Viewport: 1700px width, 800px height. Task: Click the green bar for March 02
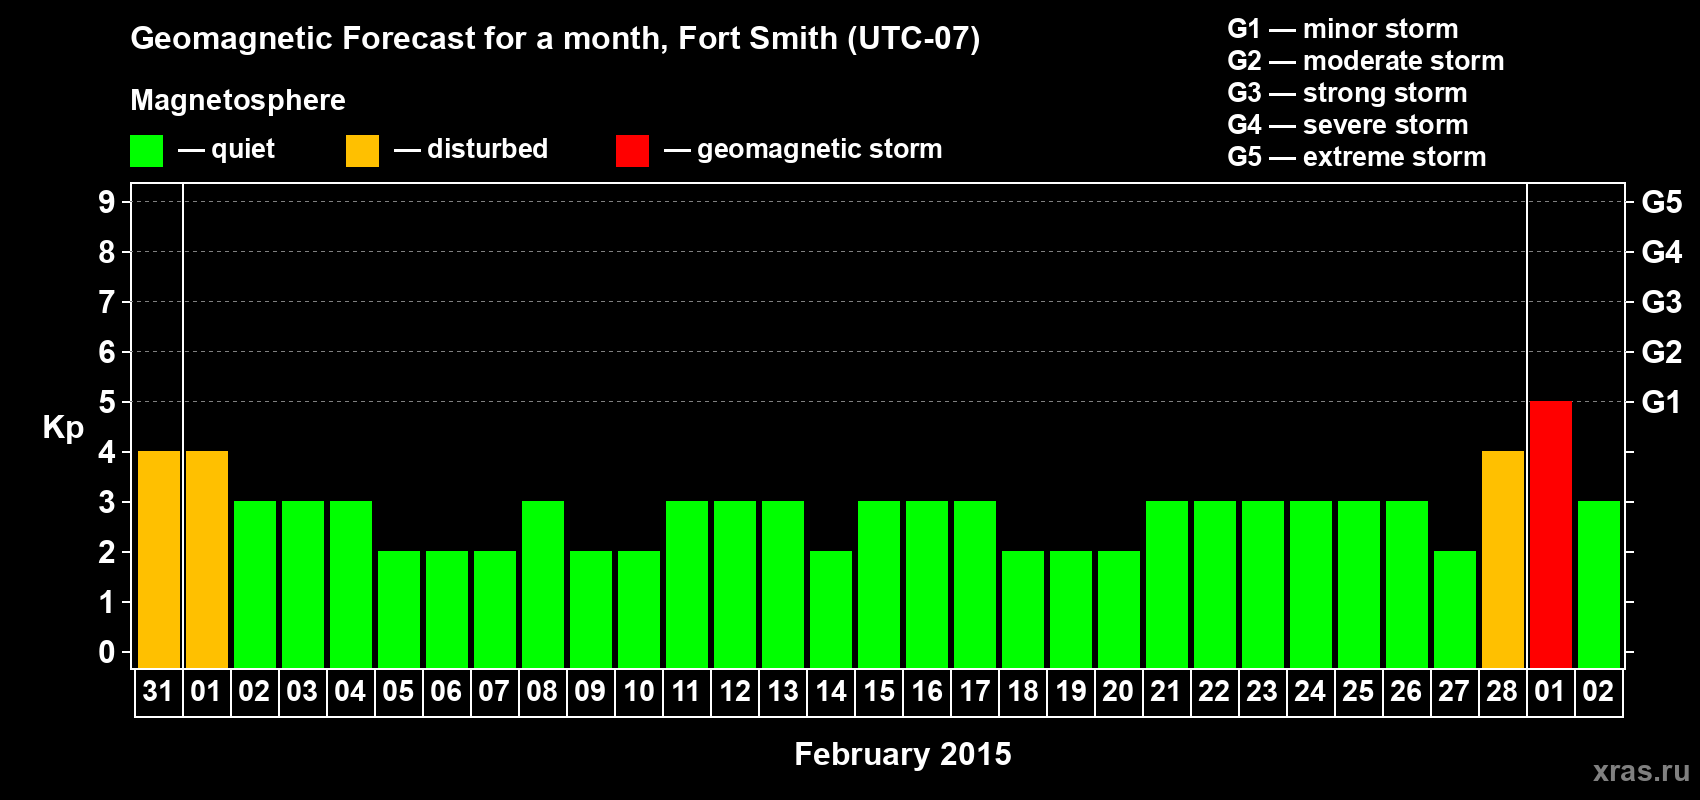tap(1599, 585)
